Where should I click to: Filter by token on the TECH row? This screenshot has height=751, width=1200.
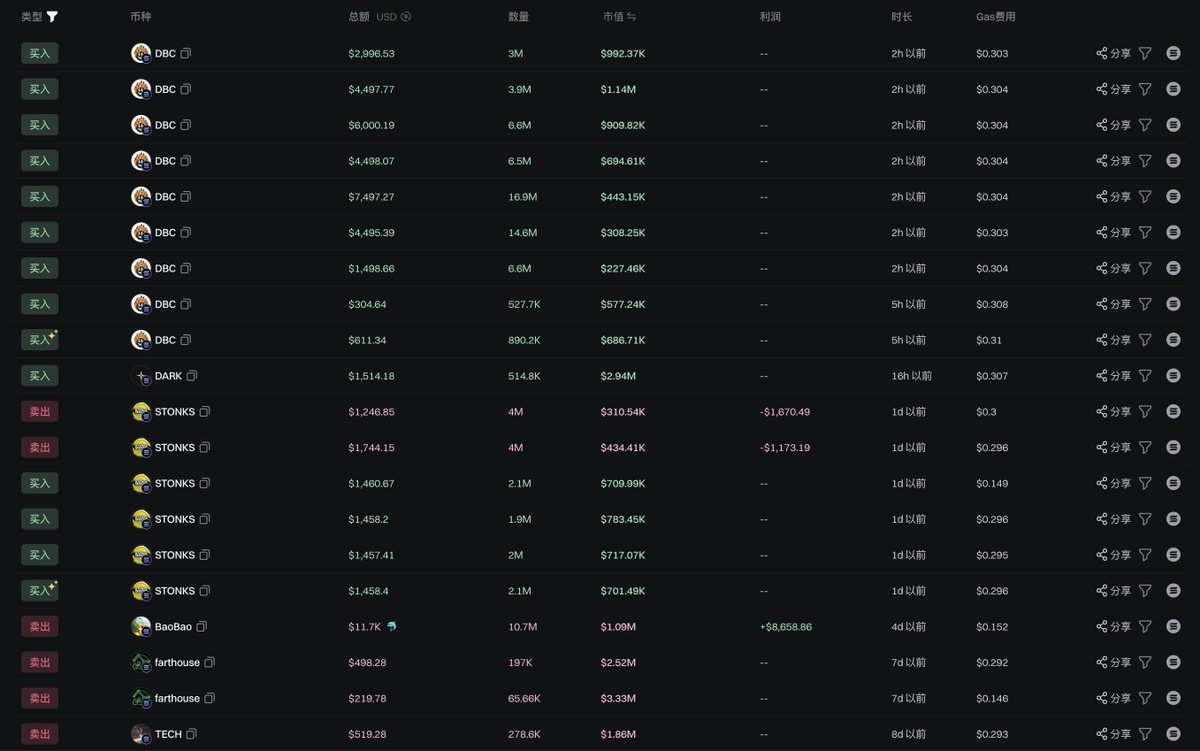[x=1145, y=734]
